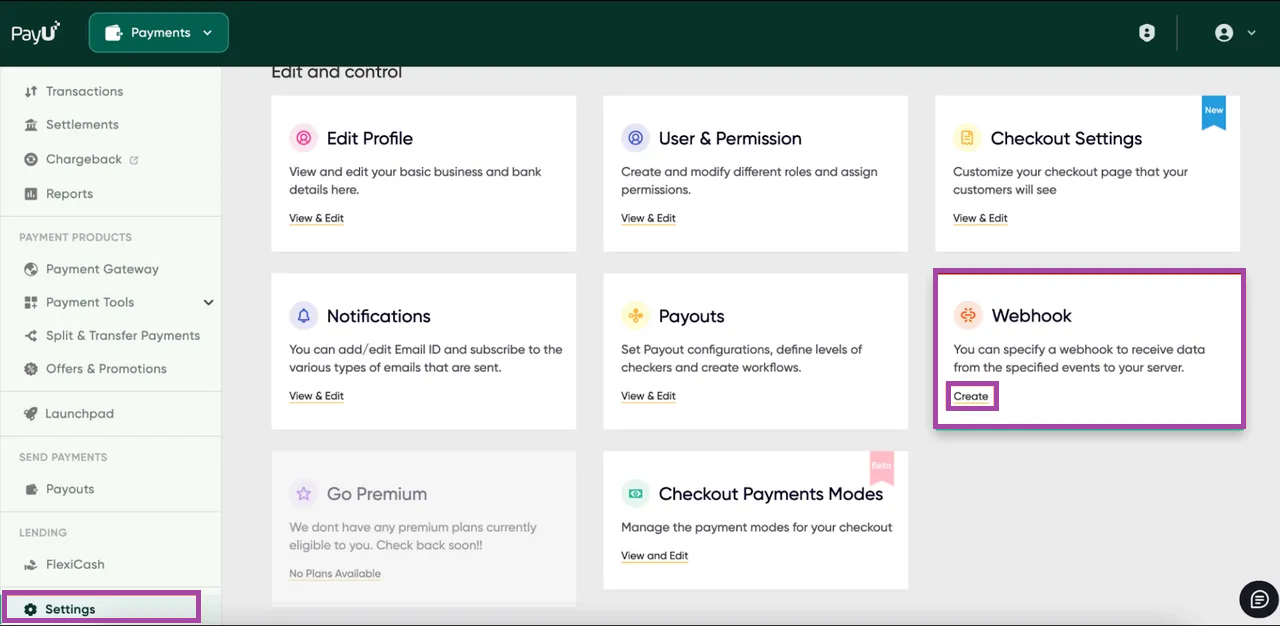Click the Edit Profile card icon
The width and height of the screenshot is (1284, 626).
point(303,138)
